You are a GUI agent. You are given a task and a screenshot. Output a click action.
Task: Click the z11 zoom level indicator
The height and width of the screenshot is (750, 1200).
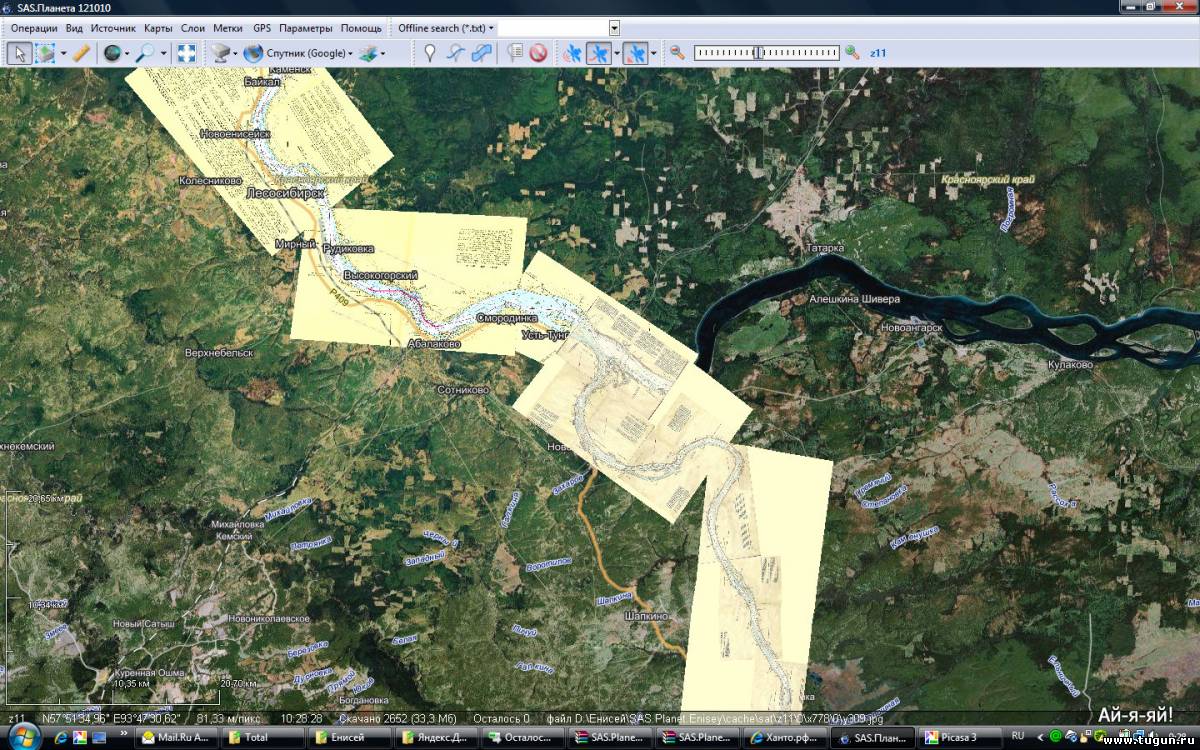tap(878, 53)
